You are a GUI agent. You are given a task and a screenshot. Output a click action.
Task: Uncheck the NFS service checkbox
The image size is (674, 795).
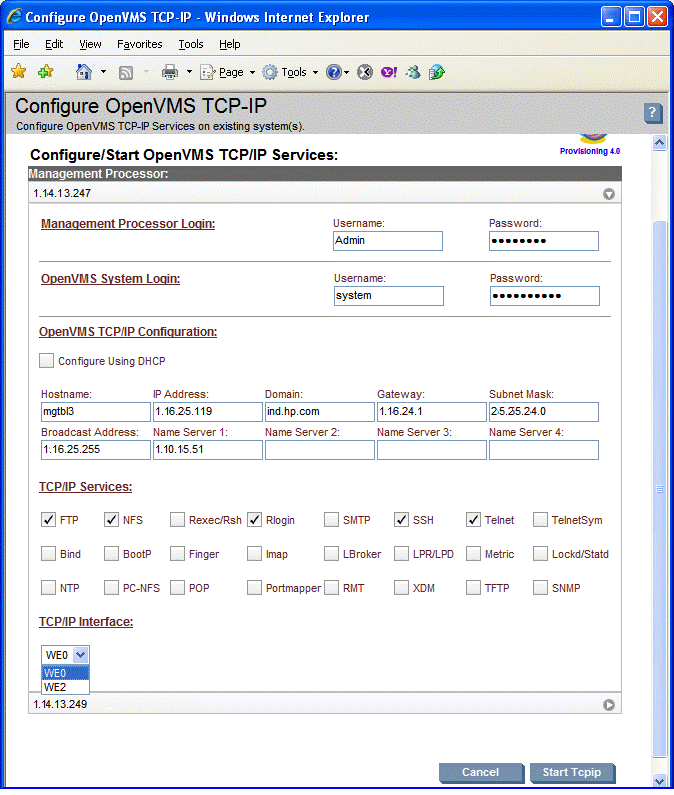pos(111,520)
